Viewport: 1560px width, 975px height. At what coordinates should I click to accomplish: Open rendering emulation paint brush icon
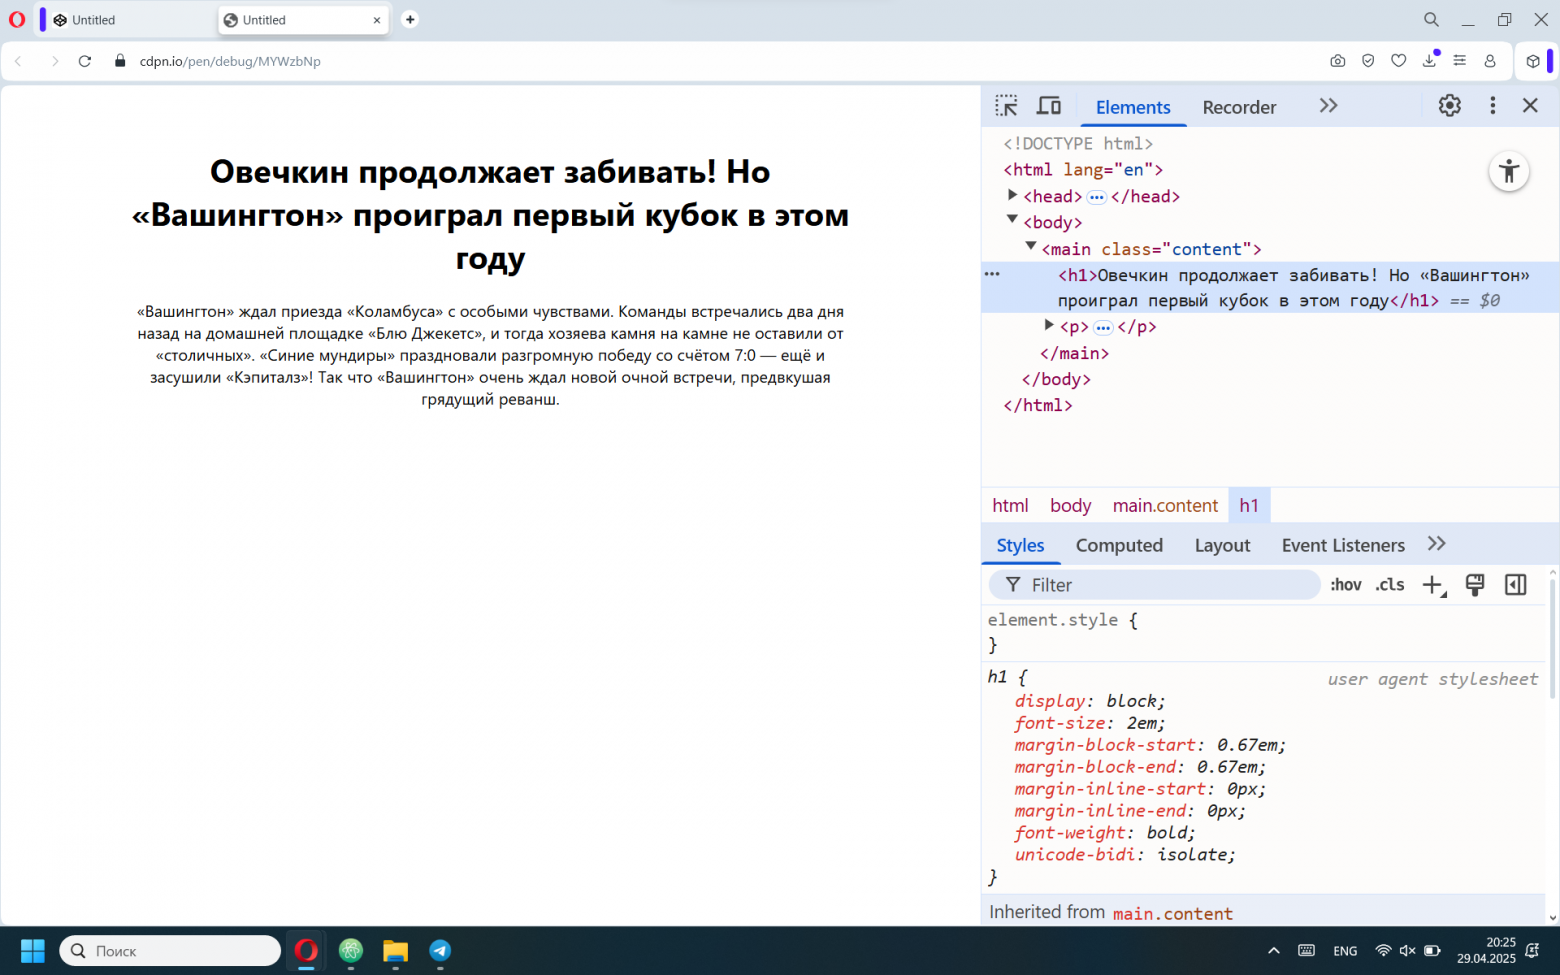point(1474,584)
